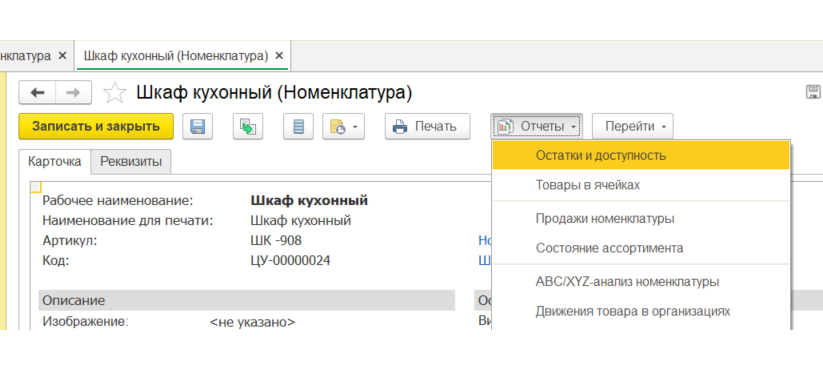Open the Перейти dropdown menu
This screenshot has width=823, height=384.
632,126
